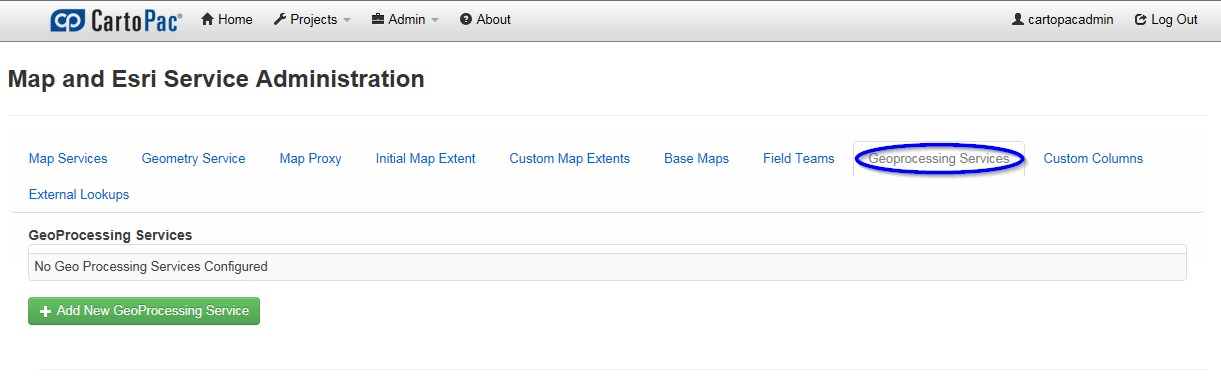Switch to the Base Maps tab
This screenshot has height=382, width=1221.
pyautogui.click(x=696, y=158)
